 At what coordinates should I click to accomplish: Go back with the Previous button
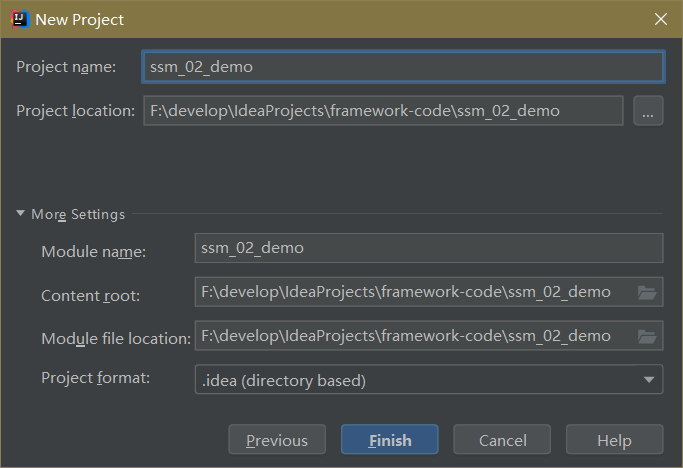(277, 440)
